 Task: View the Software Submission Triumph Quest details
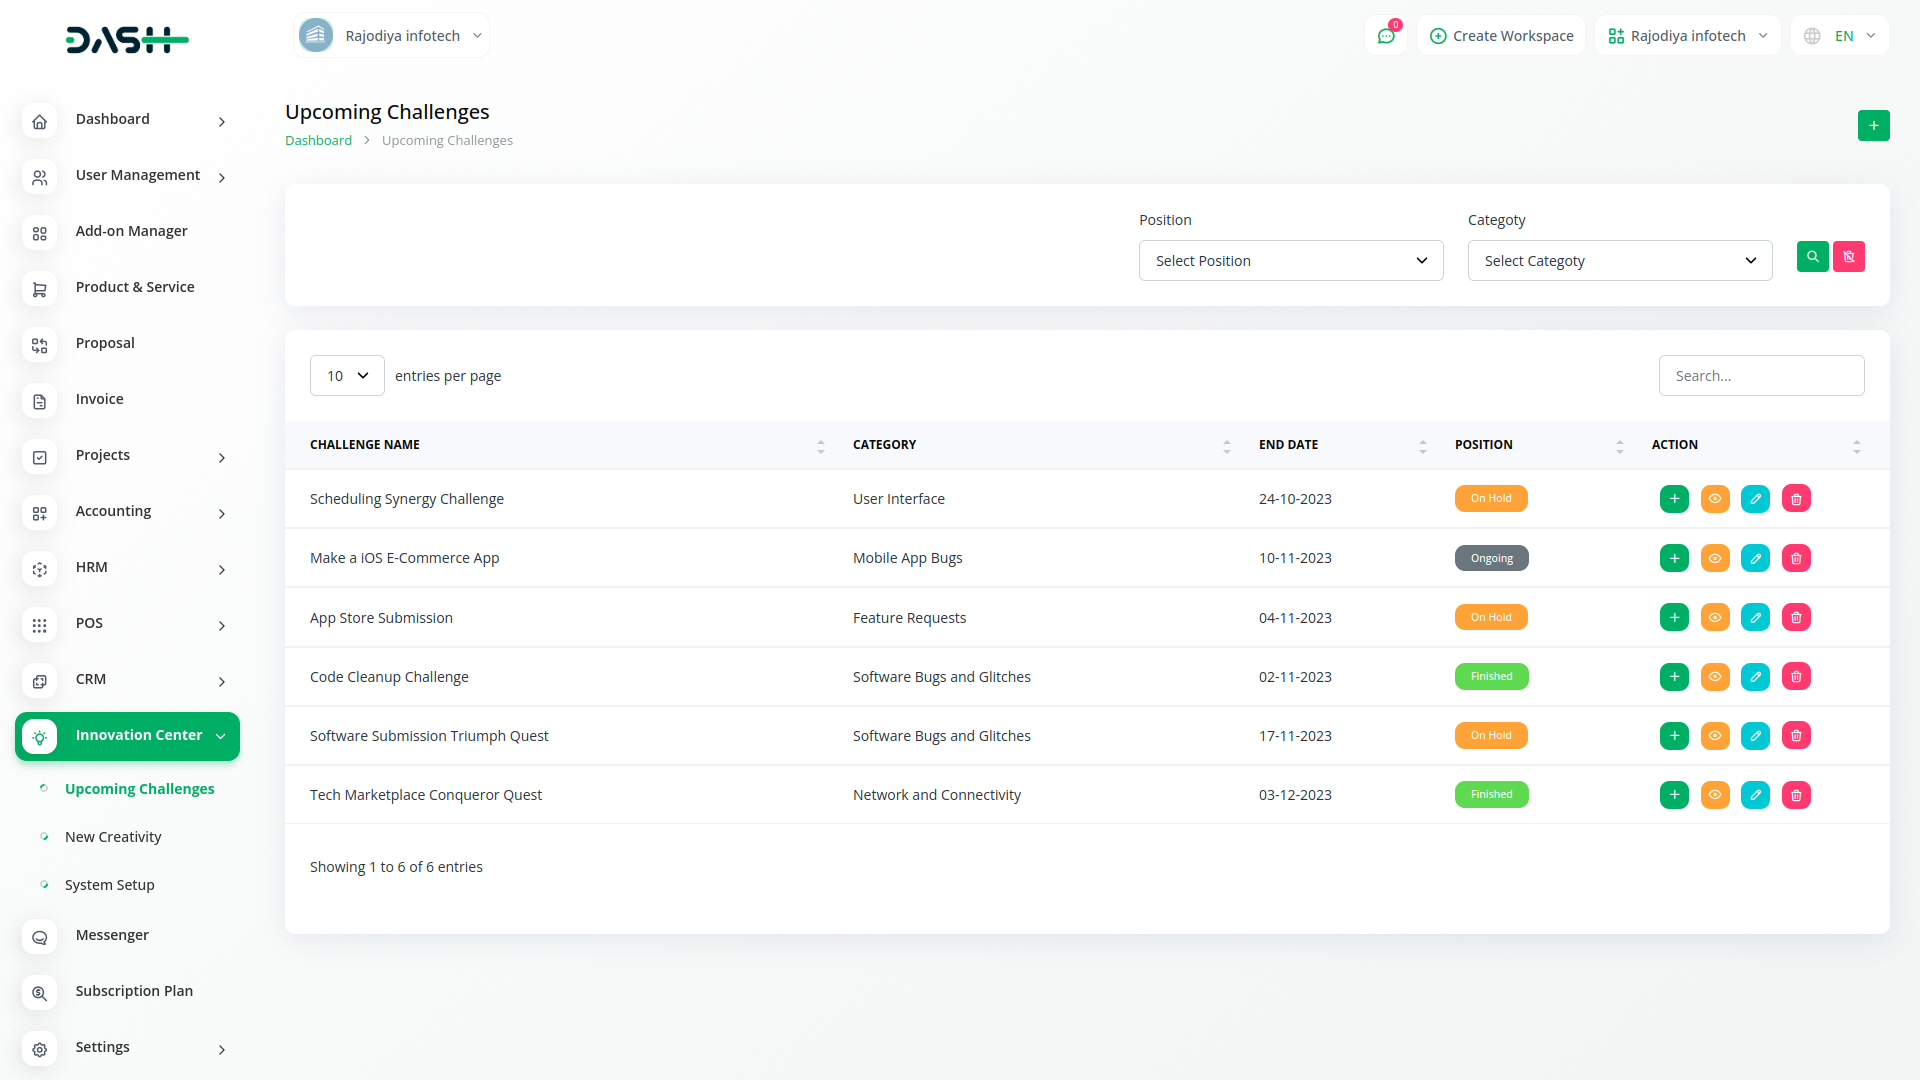(x=1715, y=736)
